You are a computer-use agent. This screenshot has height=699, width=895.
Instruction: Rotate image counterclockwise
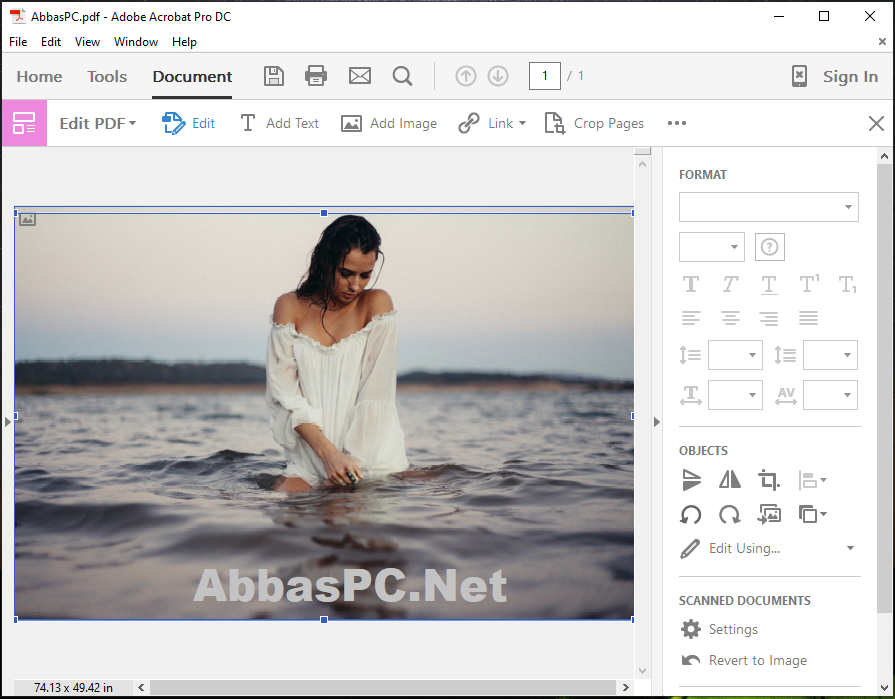coord(691,514)
